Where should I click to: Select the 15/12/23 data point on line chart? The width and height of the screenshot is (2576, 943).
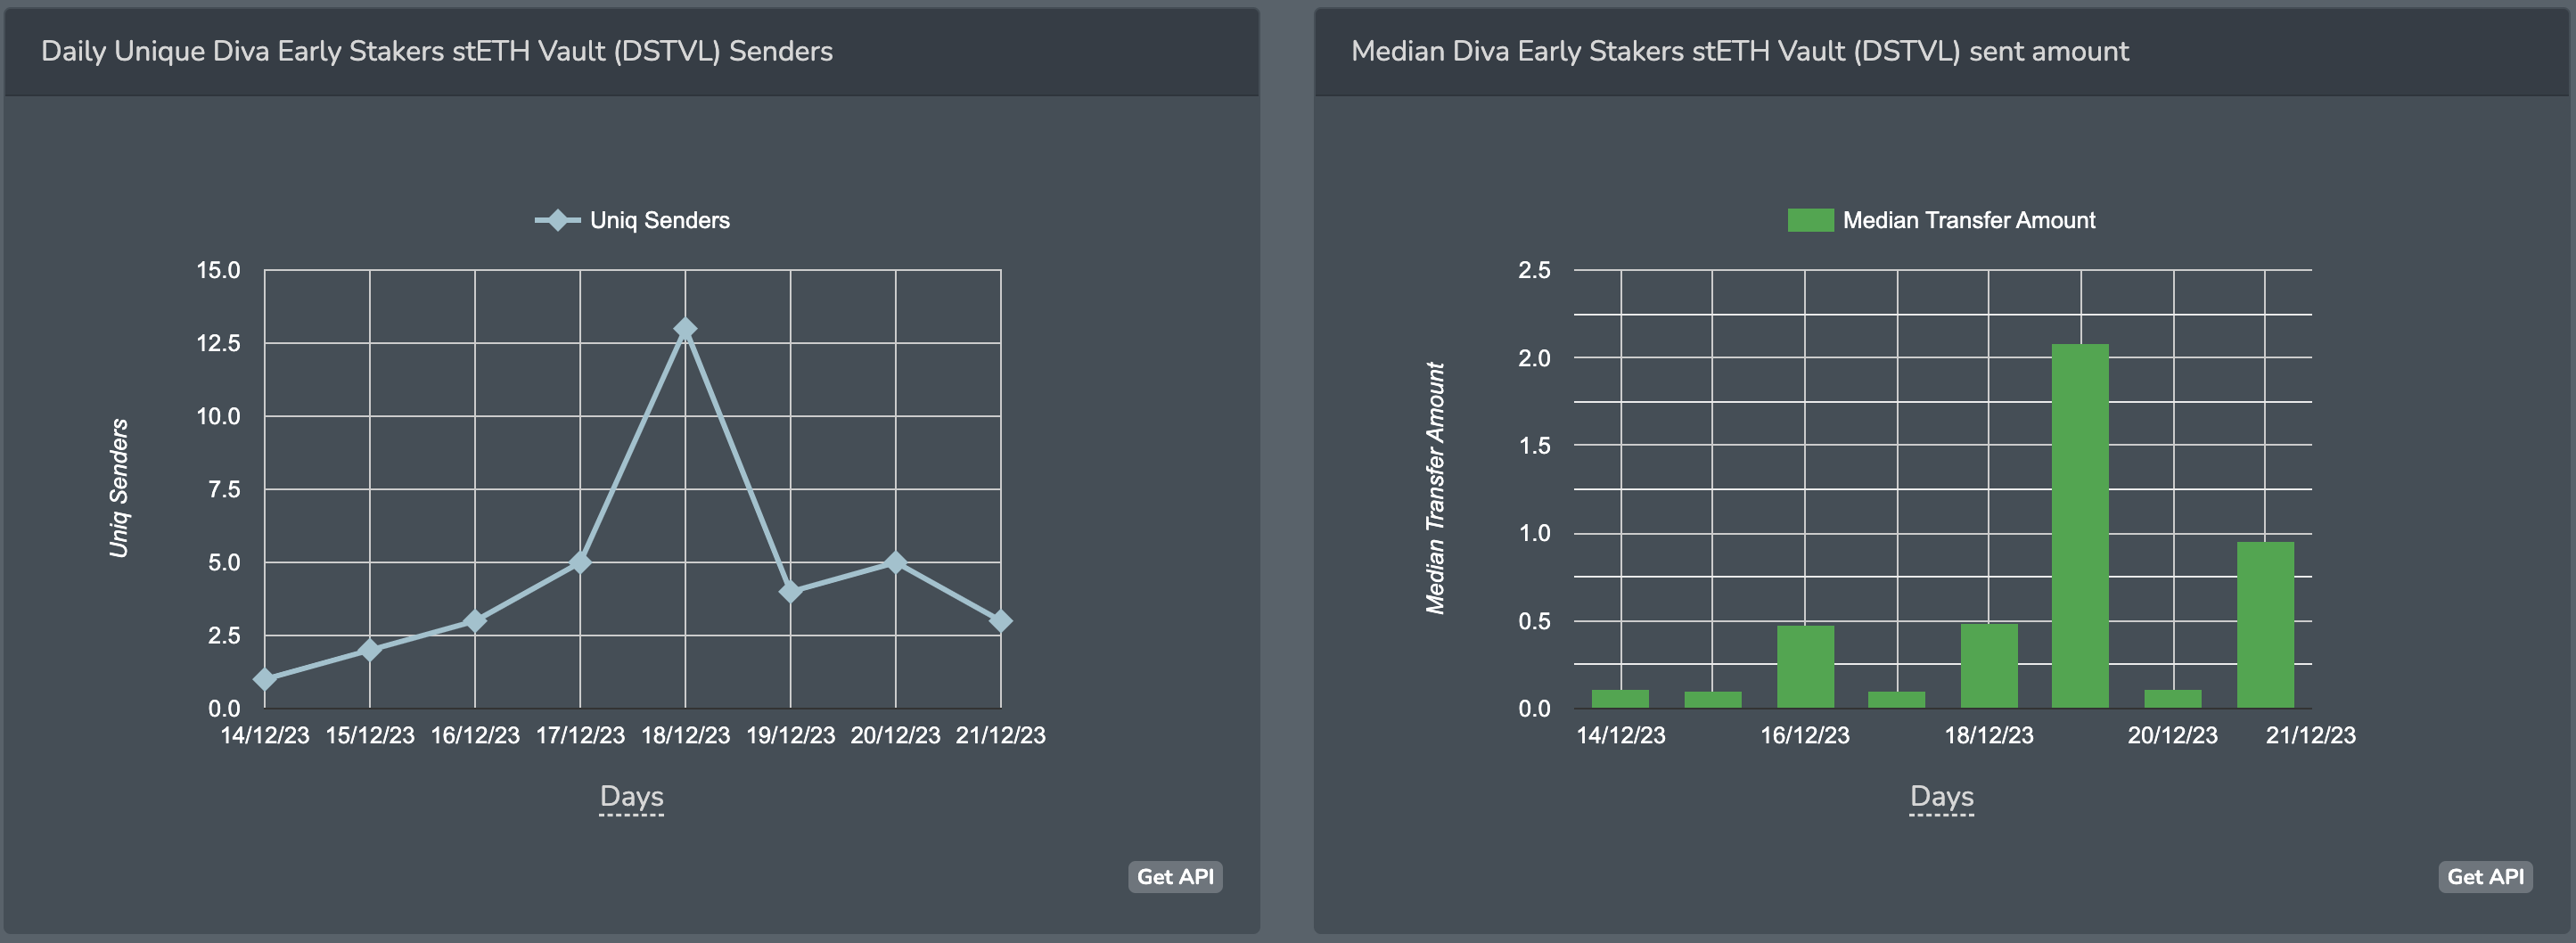370,650
